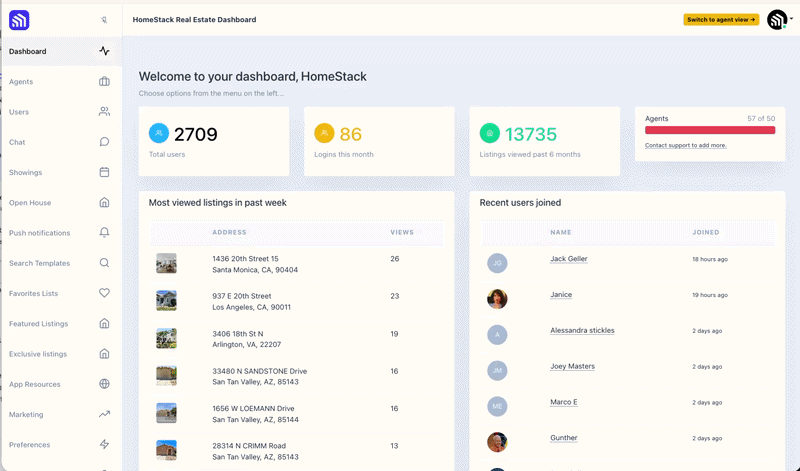
Task: Click the Showings calendar icon
Action: [x=104, y=172]
